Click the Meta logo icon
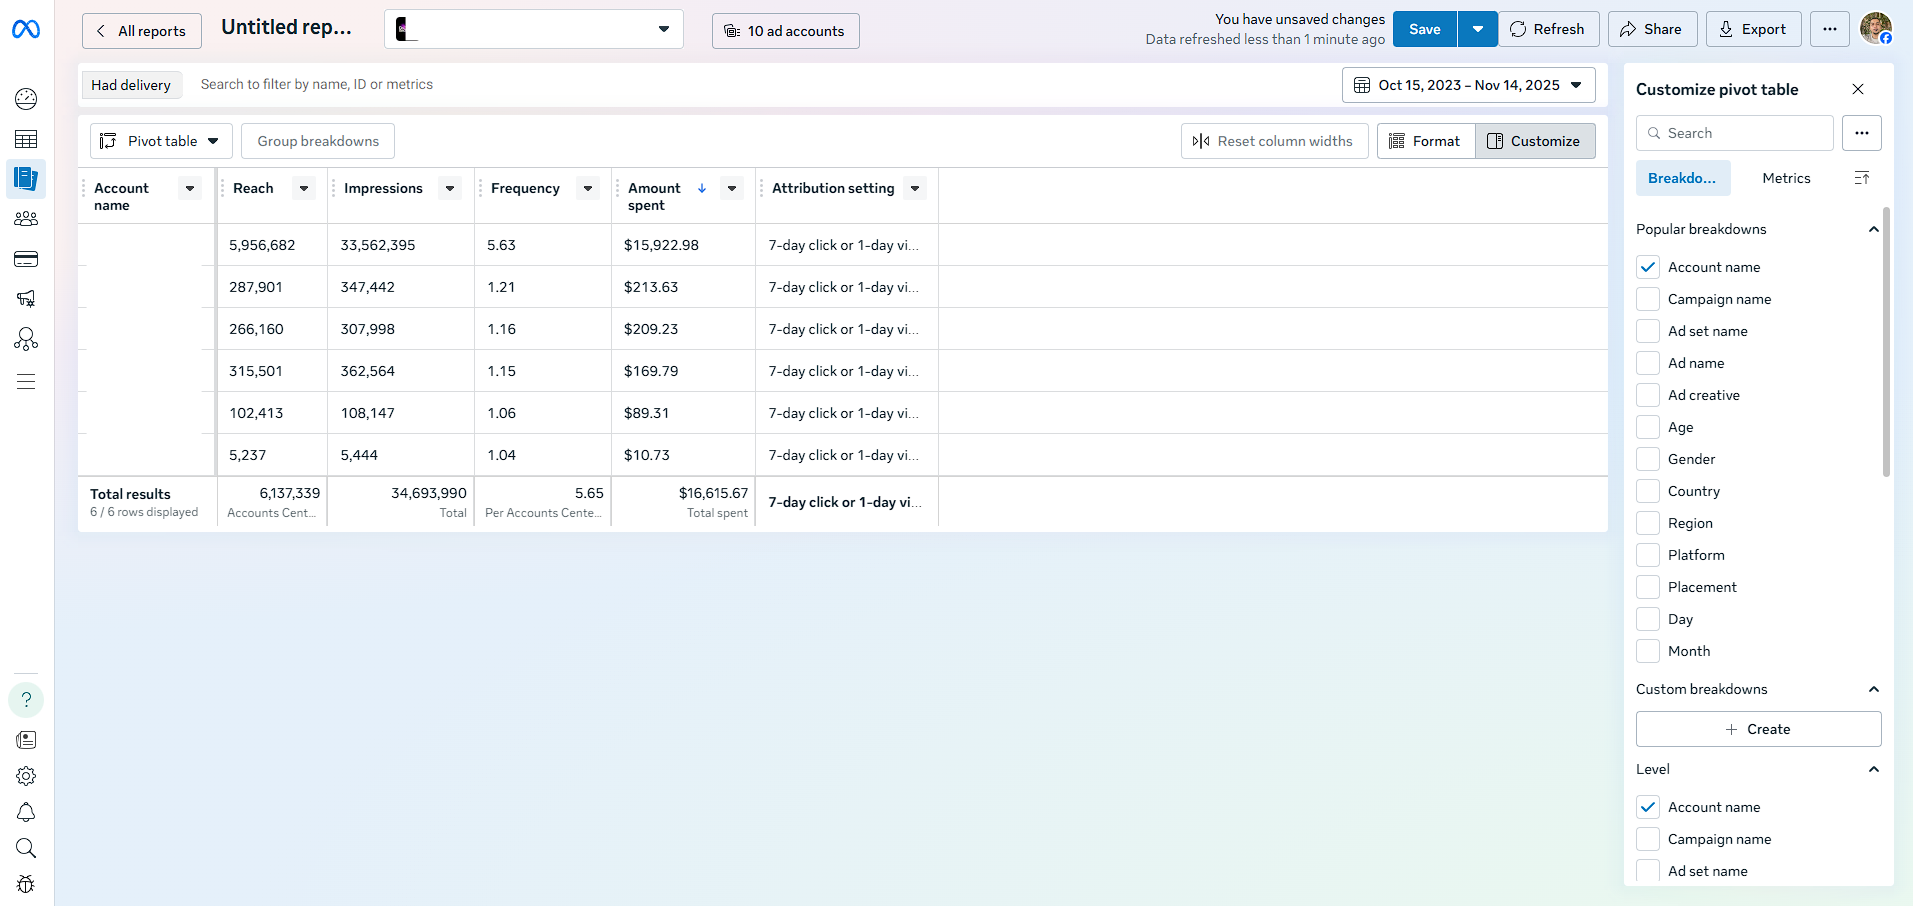The width and height of the screenshot is (1913, 906). pyautogui.click(x=26, y=30)
